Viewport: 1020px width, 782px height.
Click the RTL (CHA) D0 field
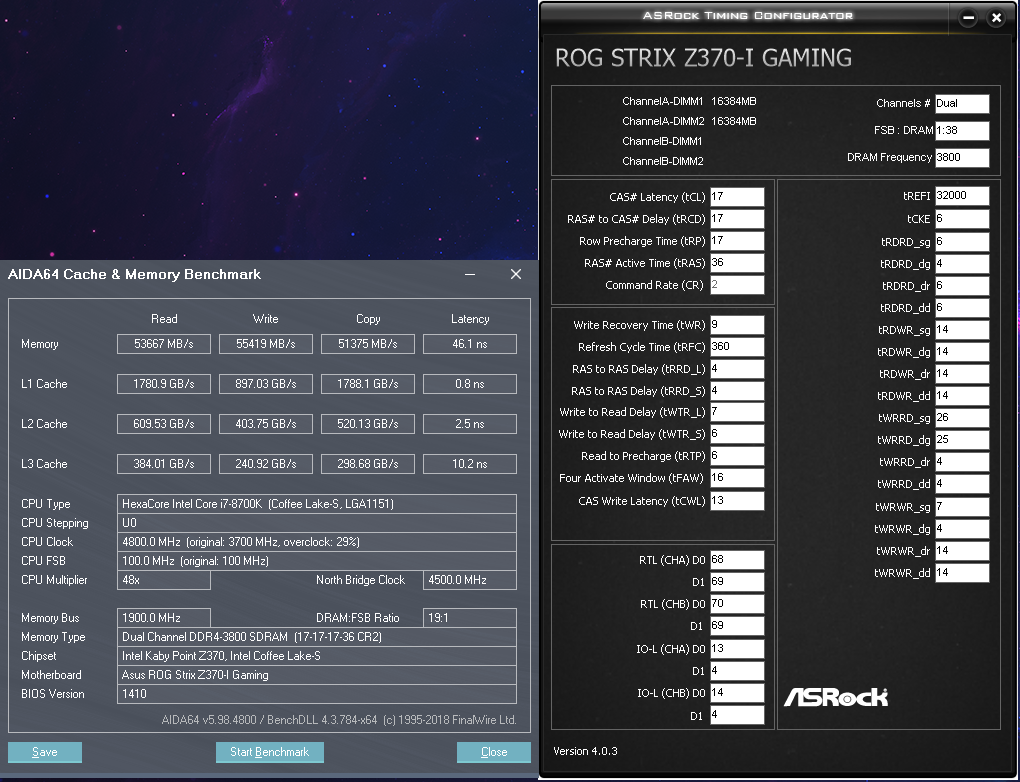[737, 560]
